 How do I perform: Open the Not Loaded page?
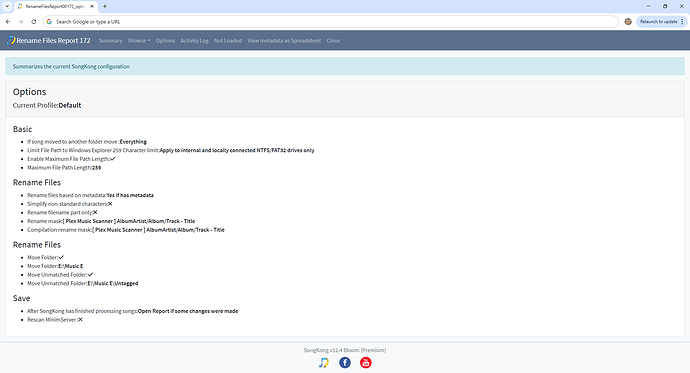(228, 40)
